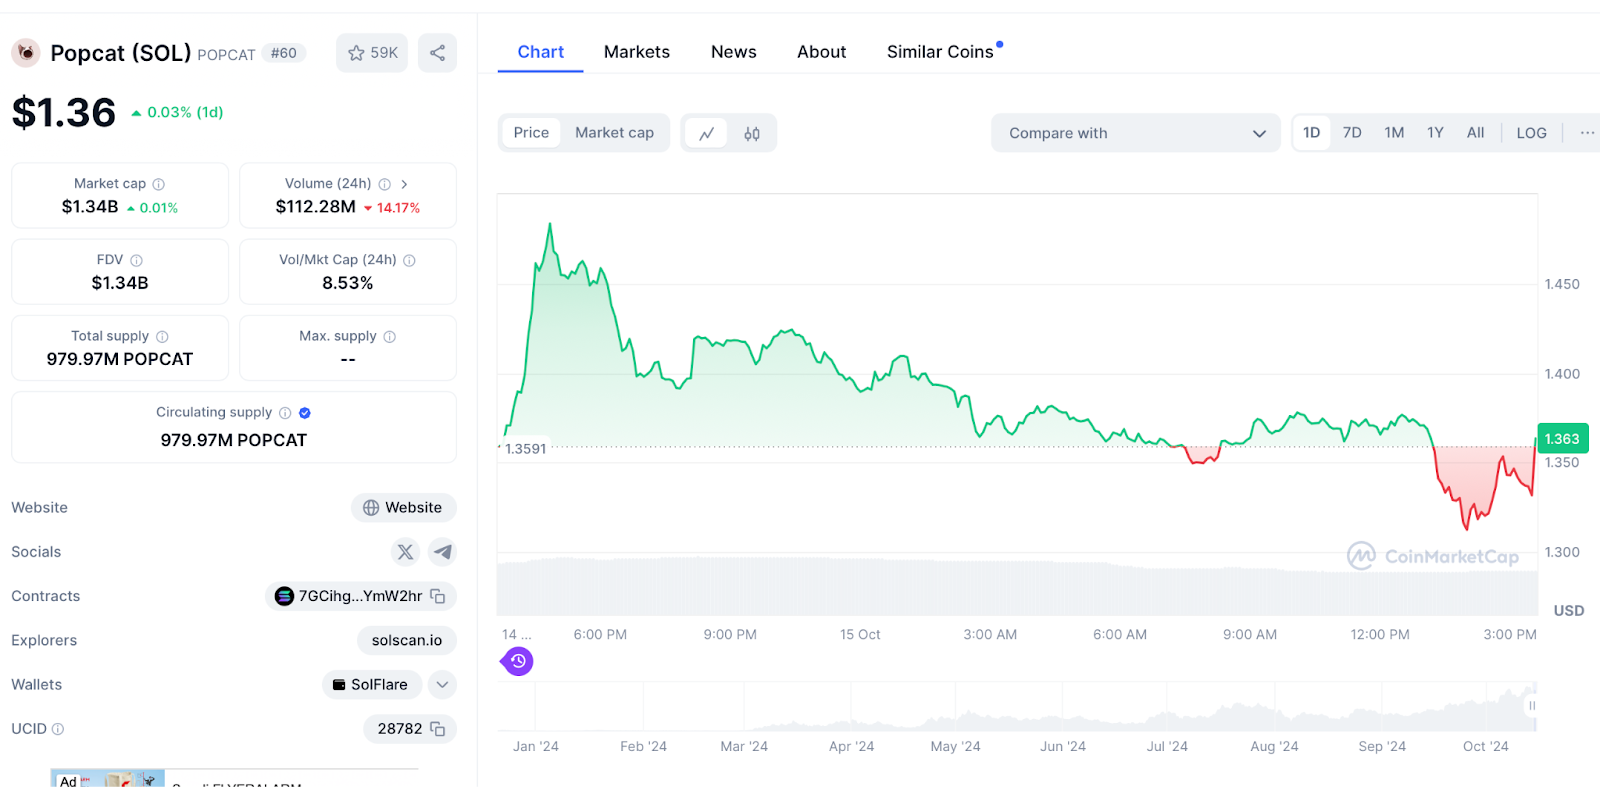
Task: Click the 1.3591 opening price label
Action: (x=526, y=449)
